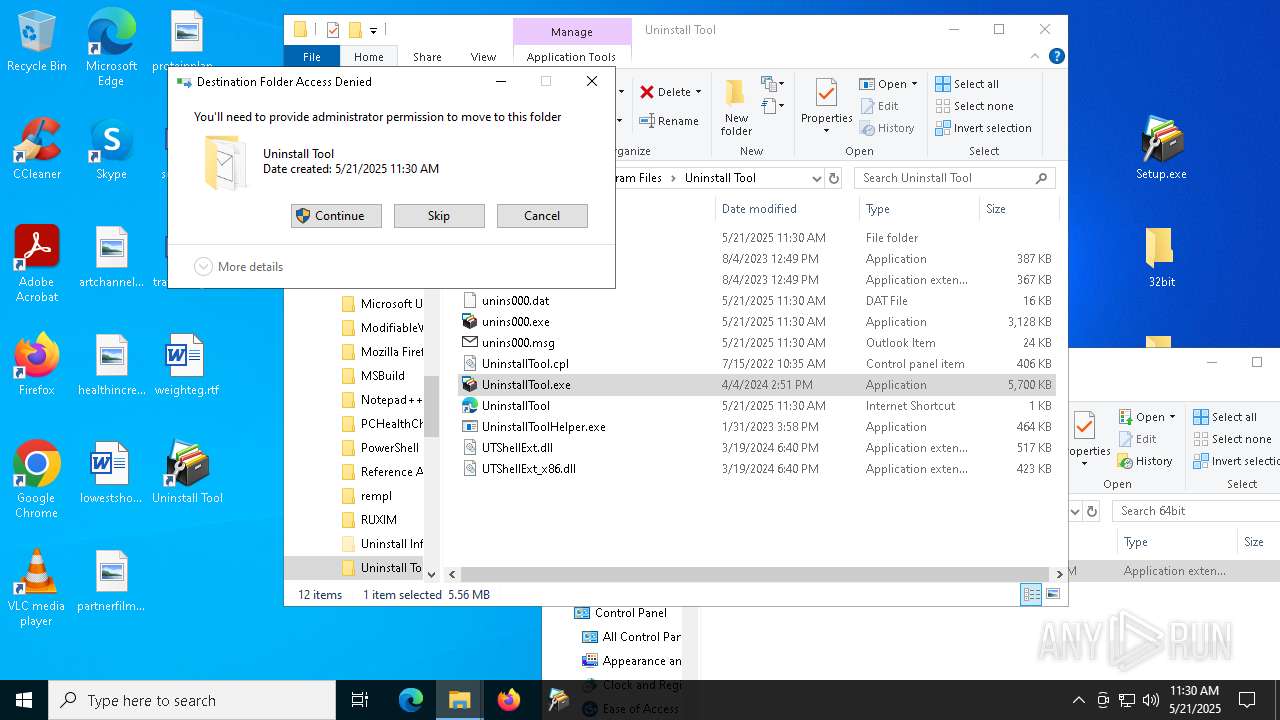1280x720 pixels.
Task: Switch to details view button
Action: 1031,595
